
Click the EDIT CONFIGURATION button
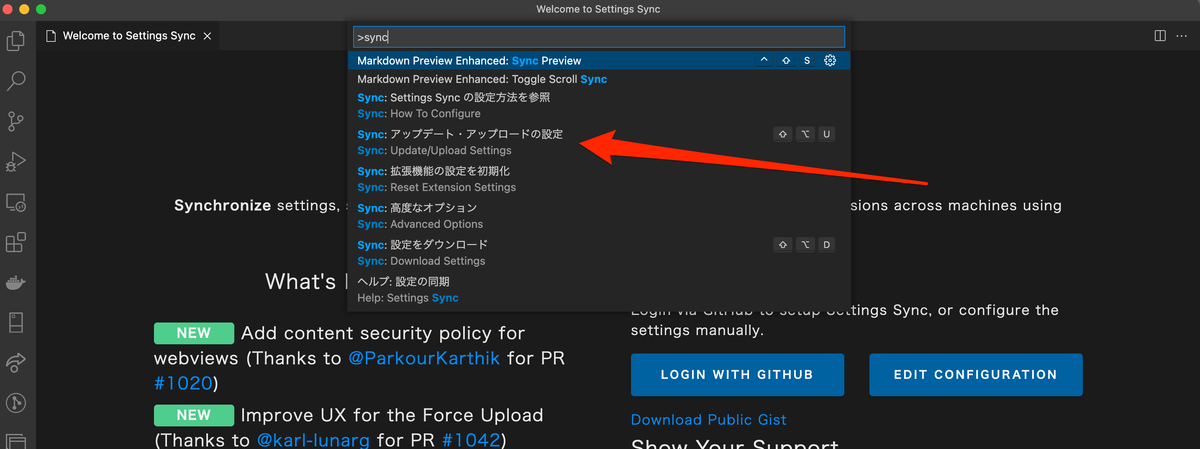(x=976, y=375)
